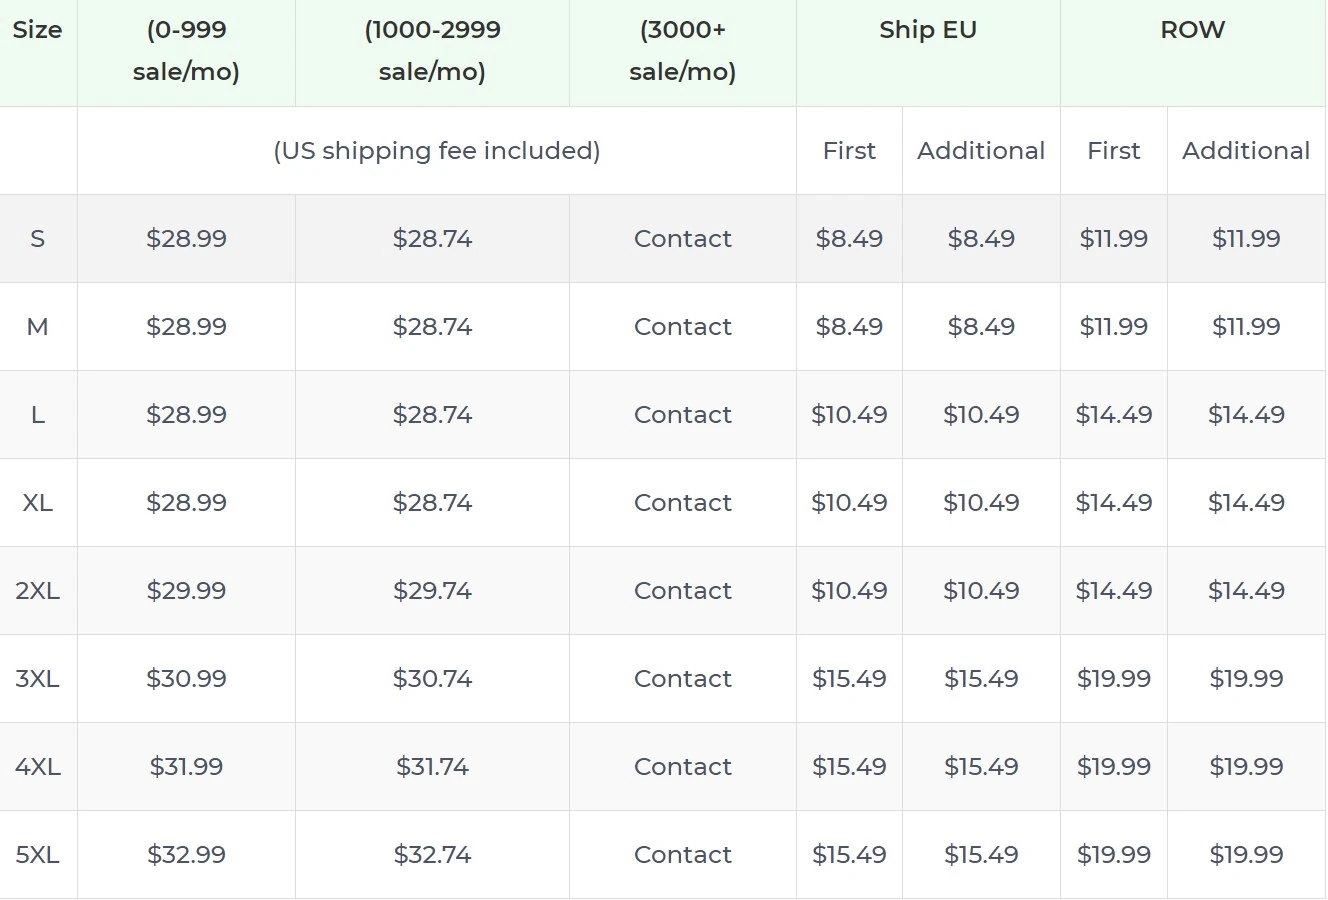1328x900 pixels.
Task: Click the (1000-2999 sale/mo) header cell
Action: [x=432, y=51]
